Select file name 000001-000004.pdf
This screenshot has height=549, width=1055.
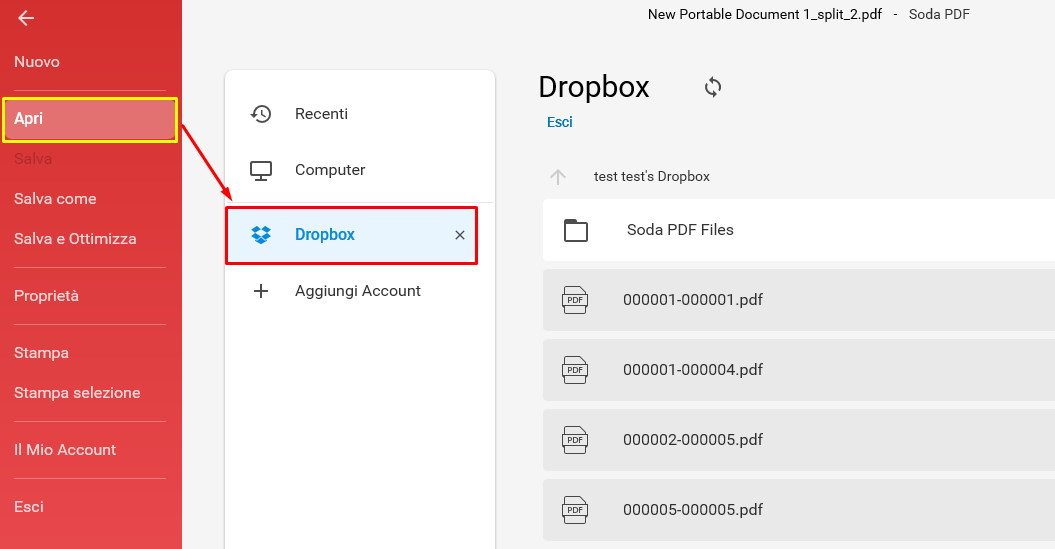pyautogui.click(x=693, y=370)
